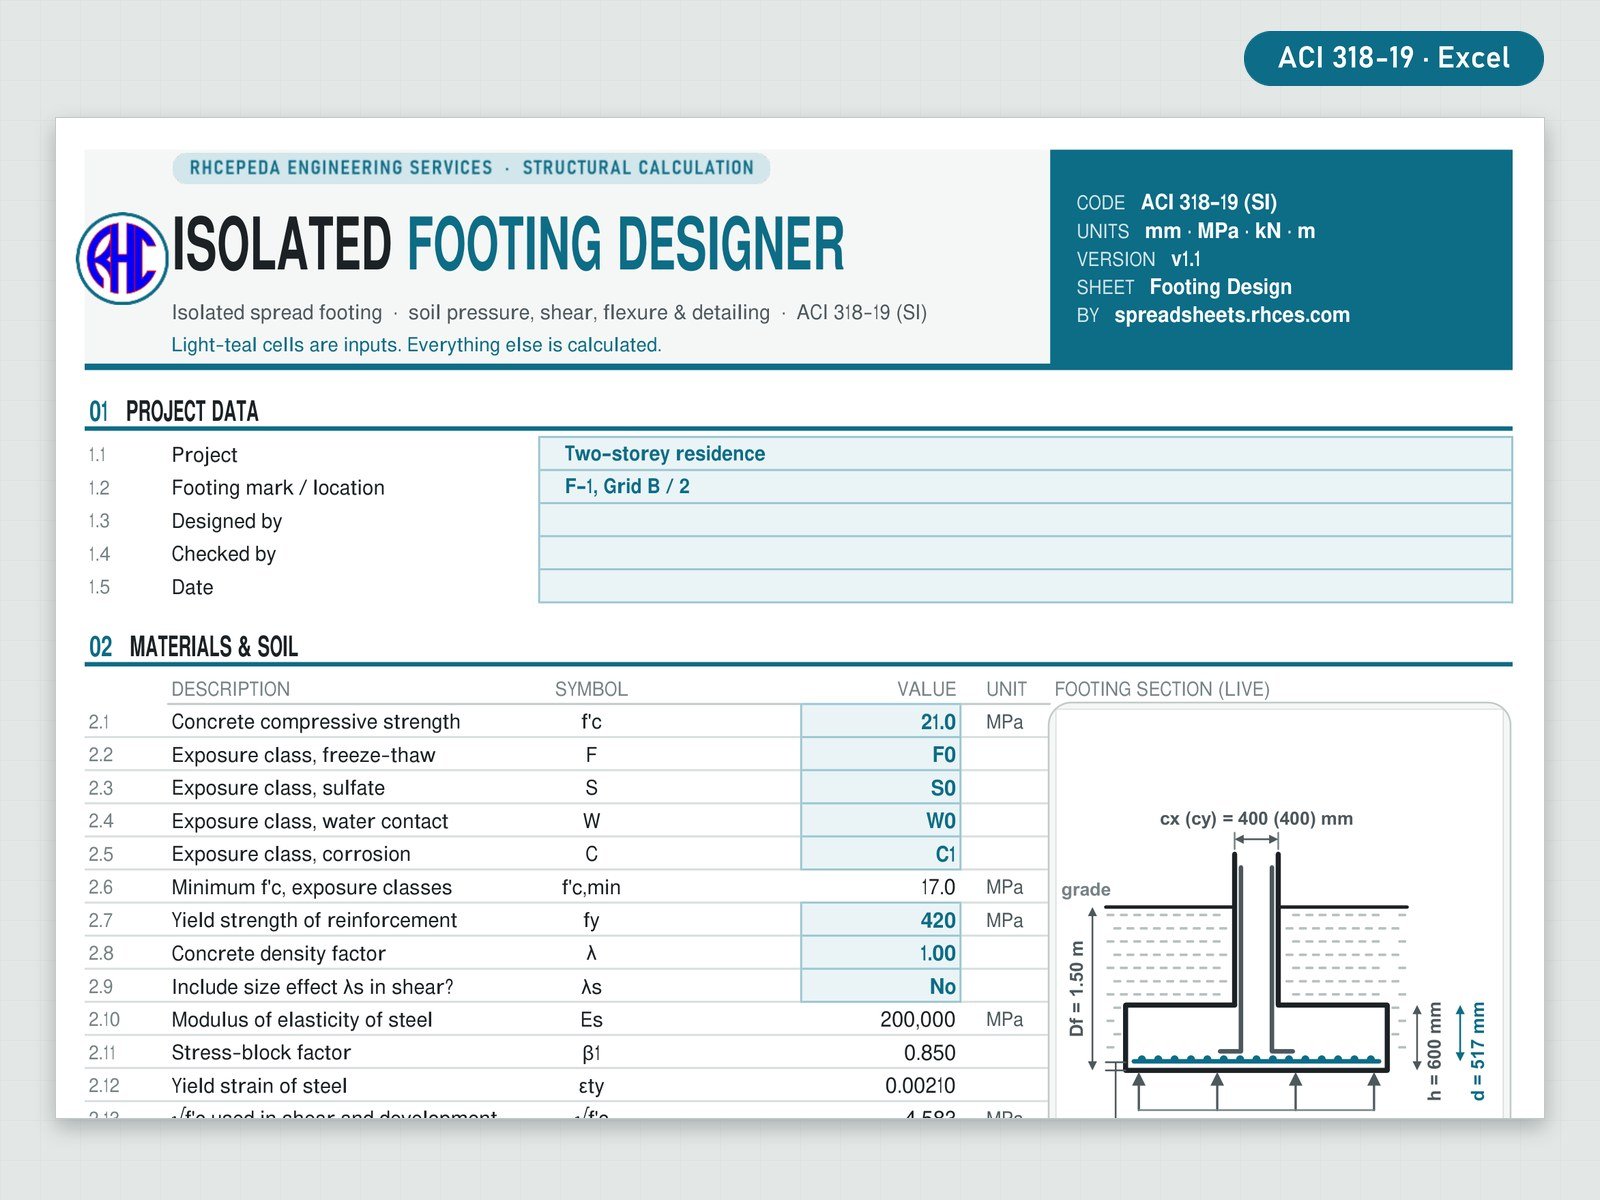The image size is (1600, 1200).
Task: Select the f'c value cell 21.0
Action: 881,721
